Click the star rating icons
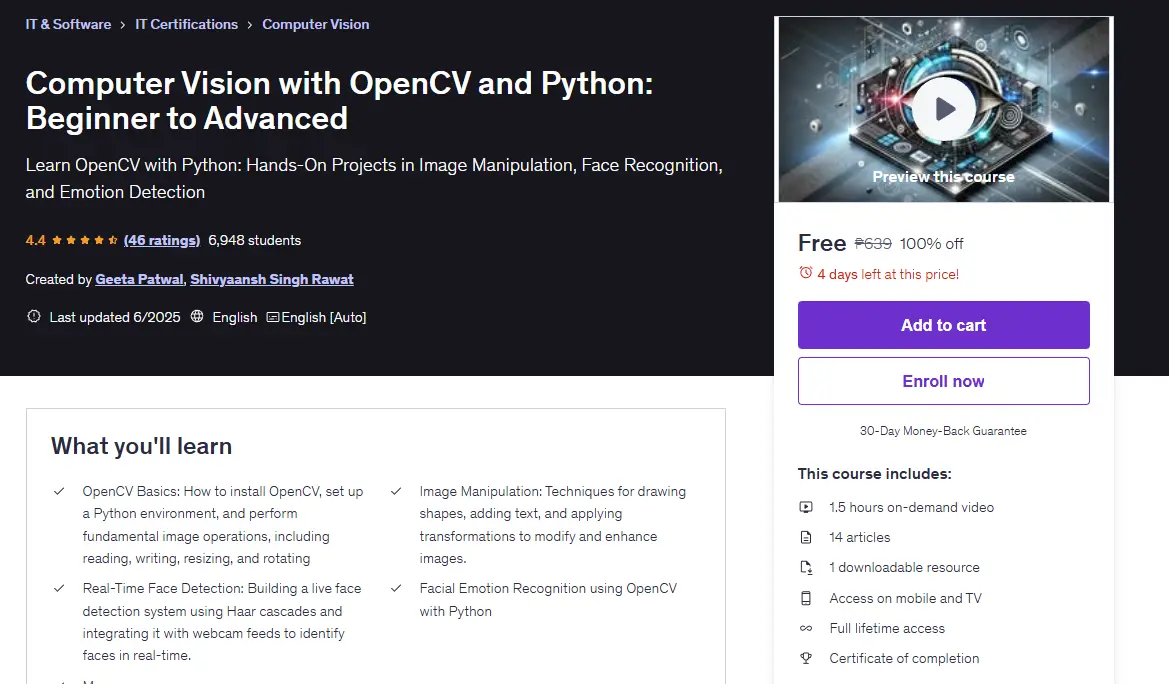The image size is (1169, 684). [x=84, y=240]
